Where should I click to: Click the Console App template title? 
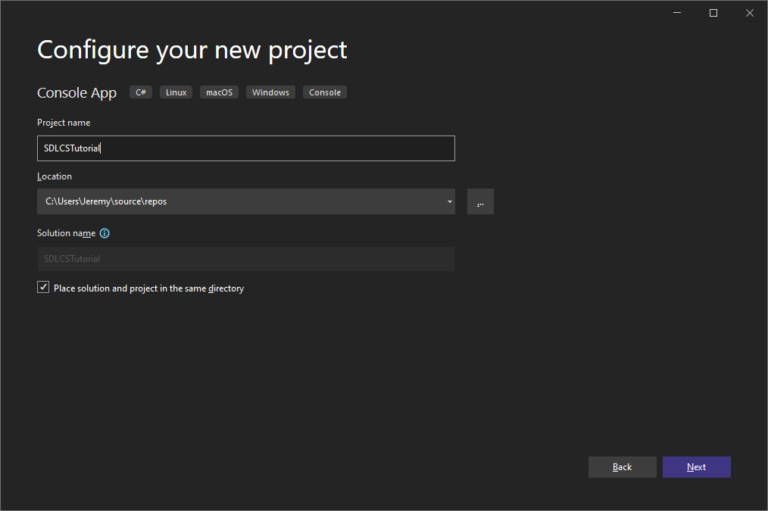tap(77, 93)
